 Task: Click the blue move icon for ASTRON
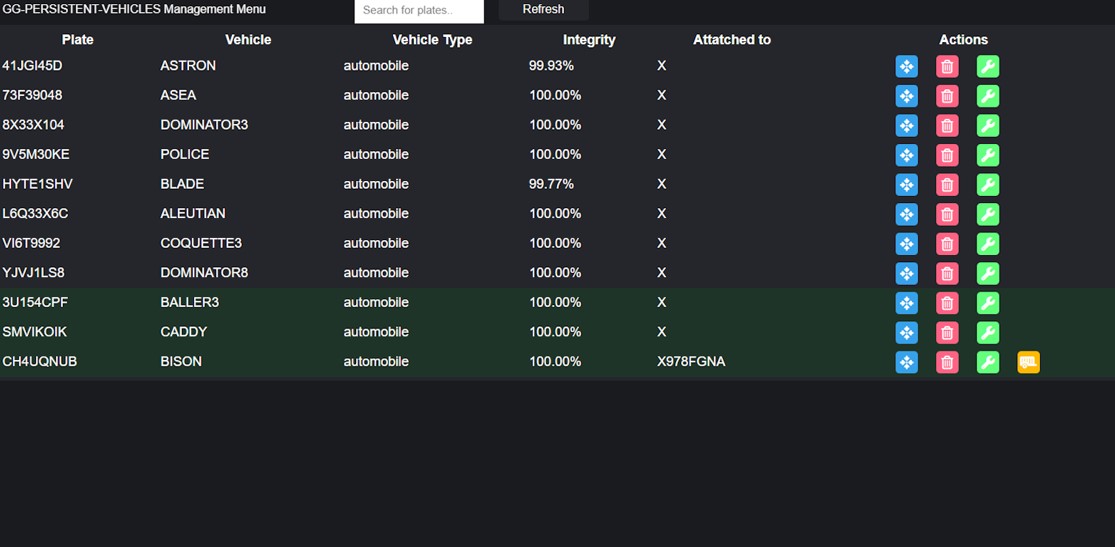coord(906,66)
